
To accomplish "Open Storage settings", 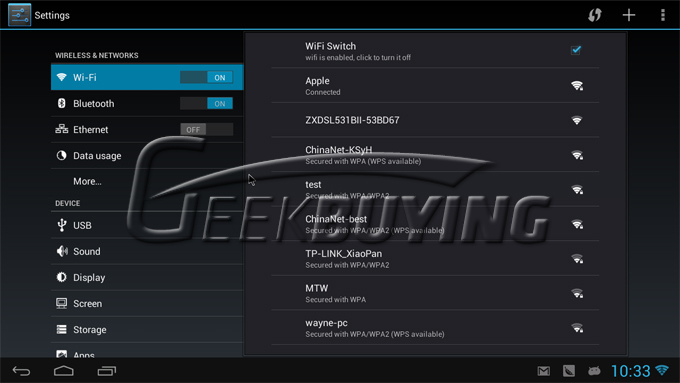I will tap(147, 329).
